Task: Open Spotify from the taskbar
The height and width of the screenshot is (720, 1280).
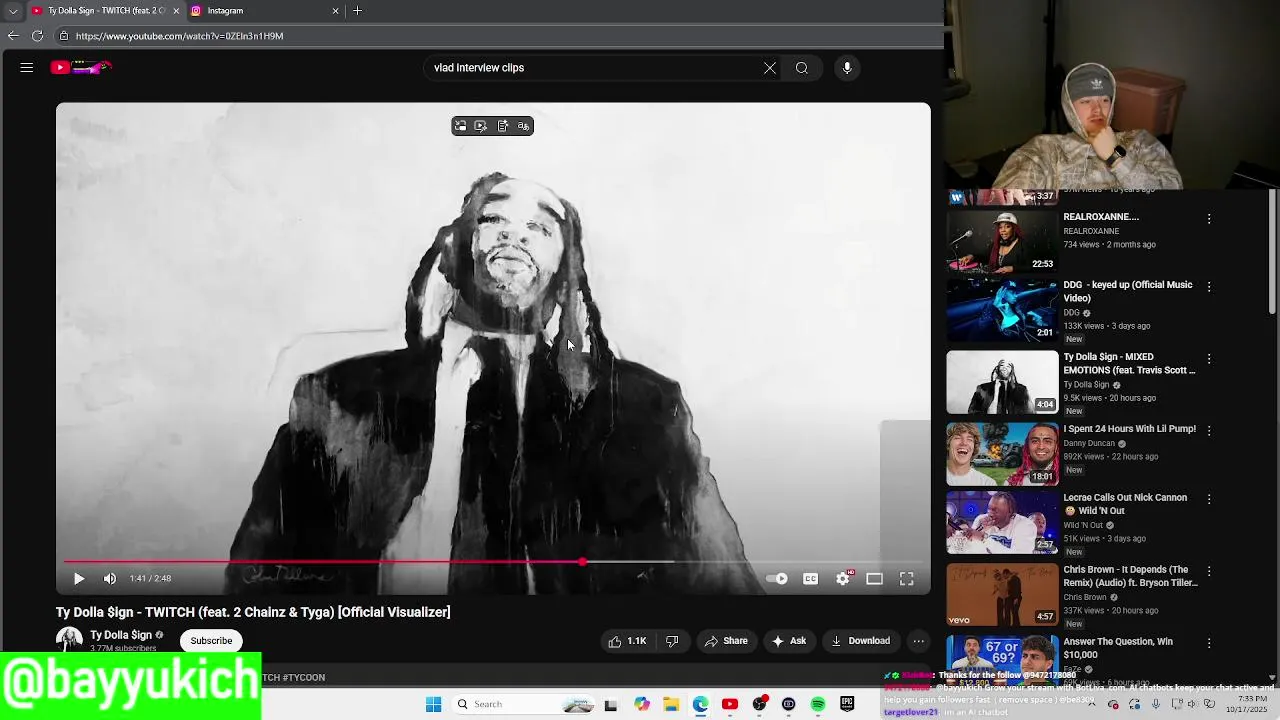Action: [818, 704]
